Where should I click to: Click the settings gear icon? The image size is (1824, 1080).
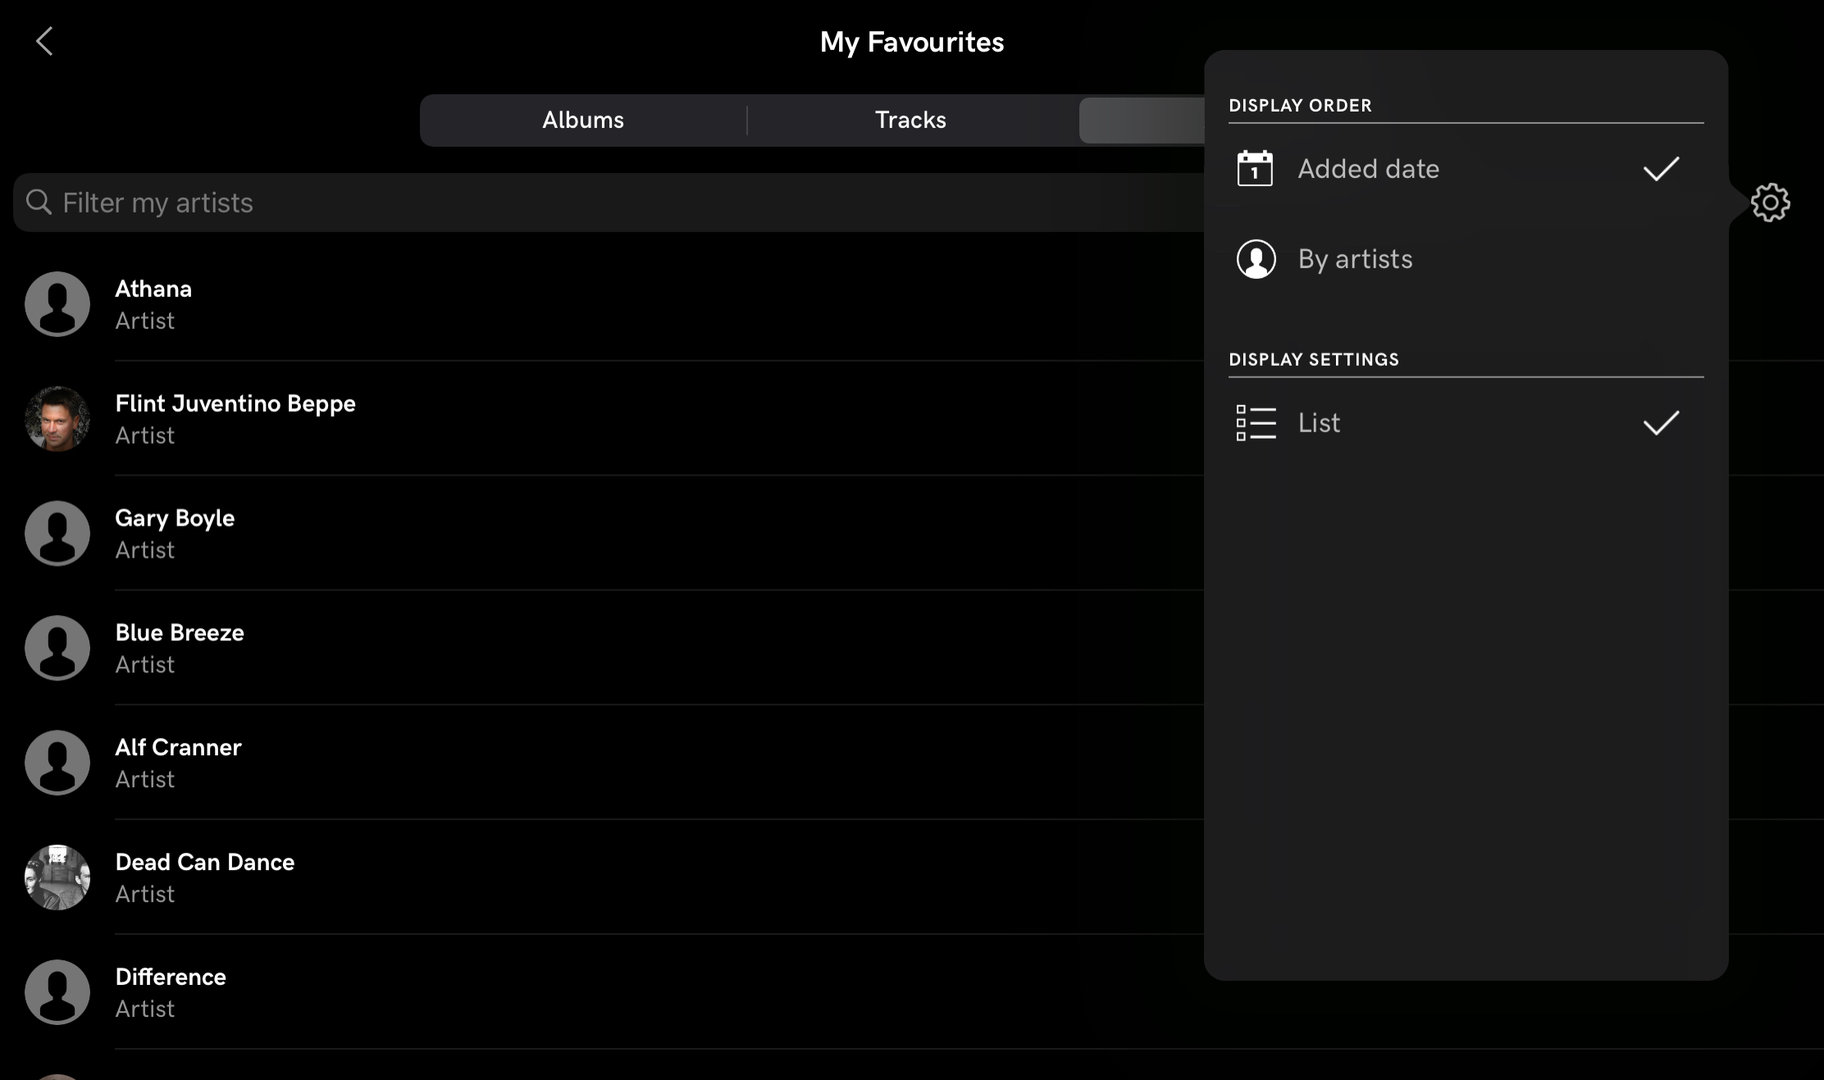point(1770,203)
